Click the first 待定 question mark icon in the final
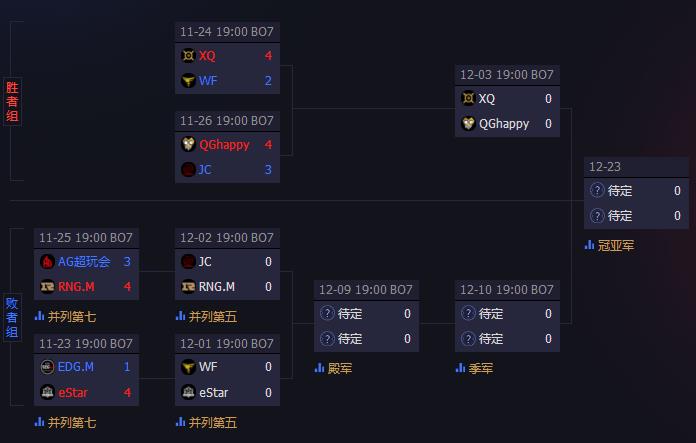The image size is (696, 443). 597,190
